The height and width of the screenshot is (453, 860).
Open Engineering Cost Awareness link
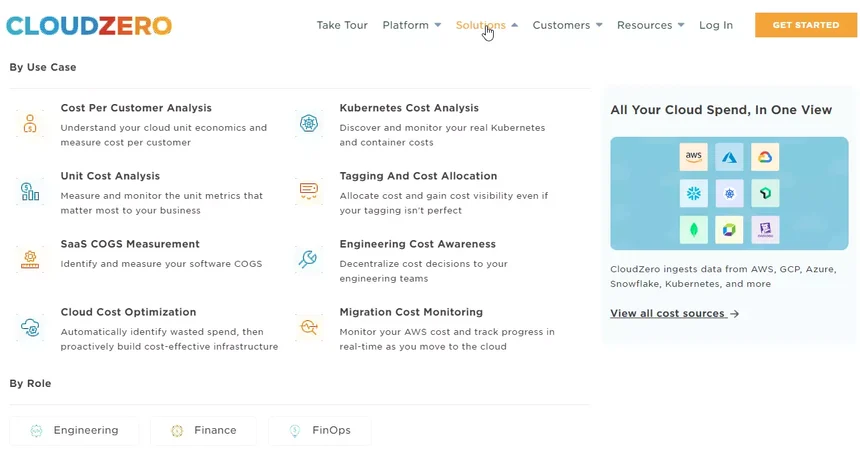click(417, 244)
